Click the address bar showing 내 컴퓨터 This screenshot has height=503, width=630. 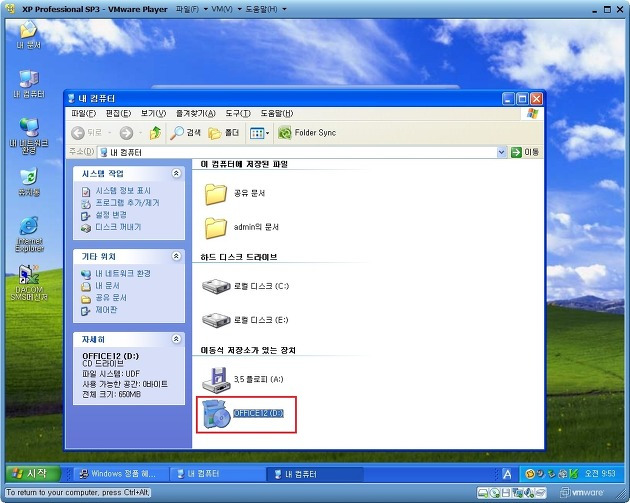pos(297,152)
